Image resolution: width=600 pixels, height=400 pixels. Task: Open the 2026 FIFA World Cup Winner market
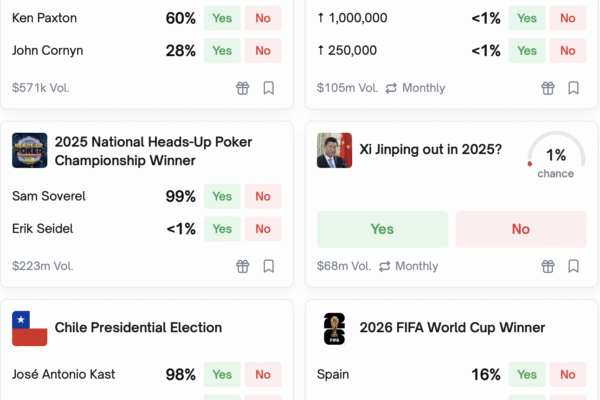452,328
